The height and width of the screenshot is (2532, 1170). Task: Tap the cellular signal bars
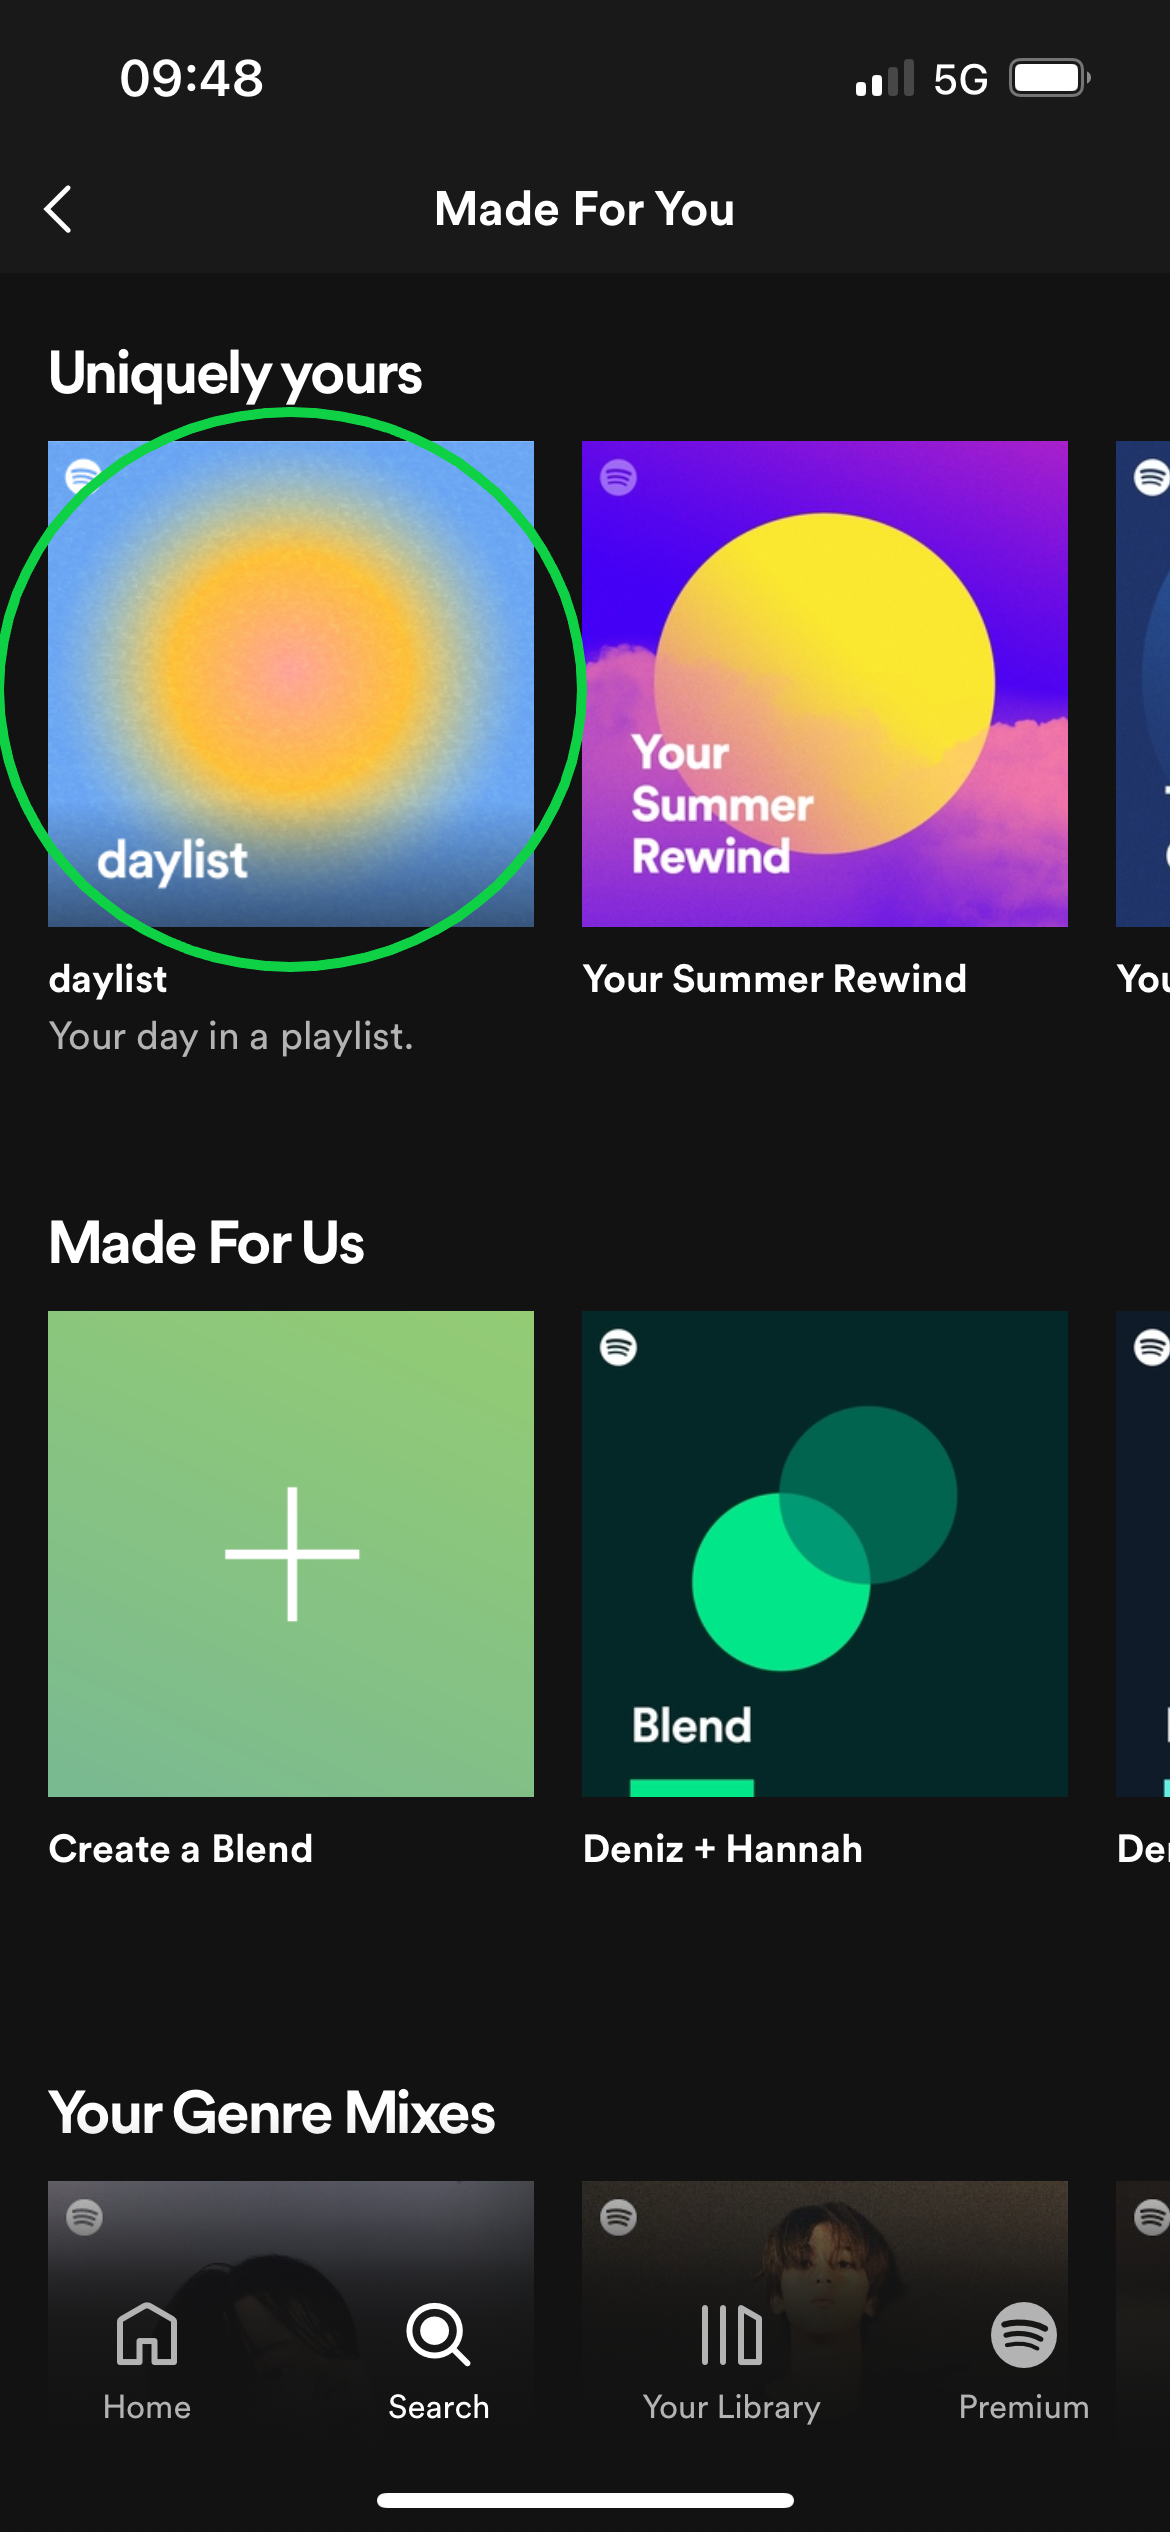coord(885,78)
